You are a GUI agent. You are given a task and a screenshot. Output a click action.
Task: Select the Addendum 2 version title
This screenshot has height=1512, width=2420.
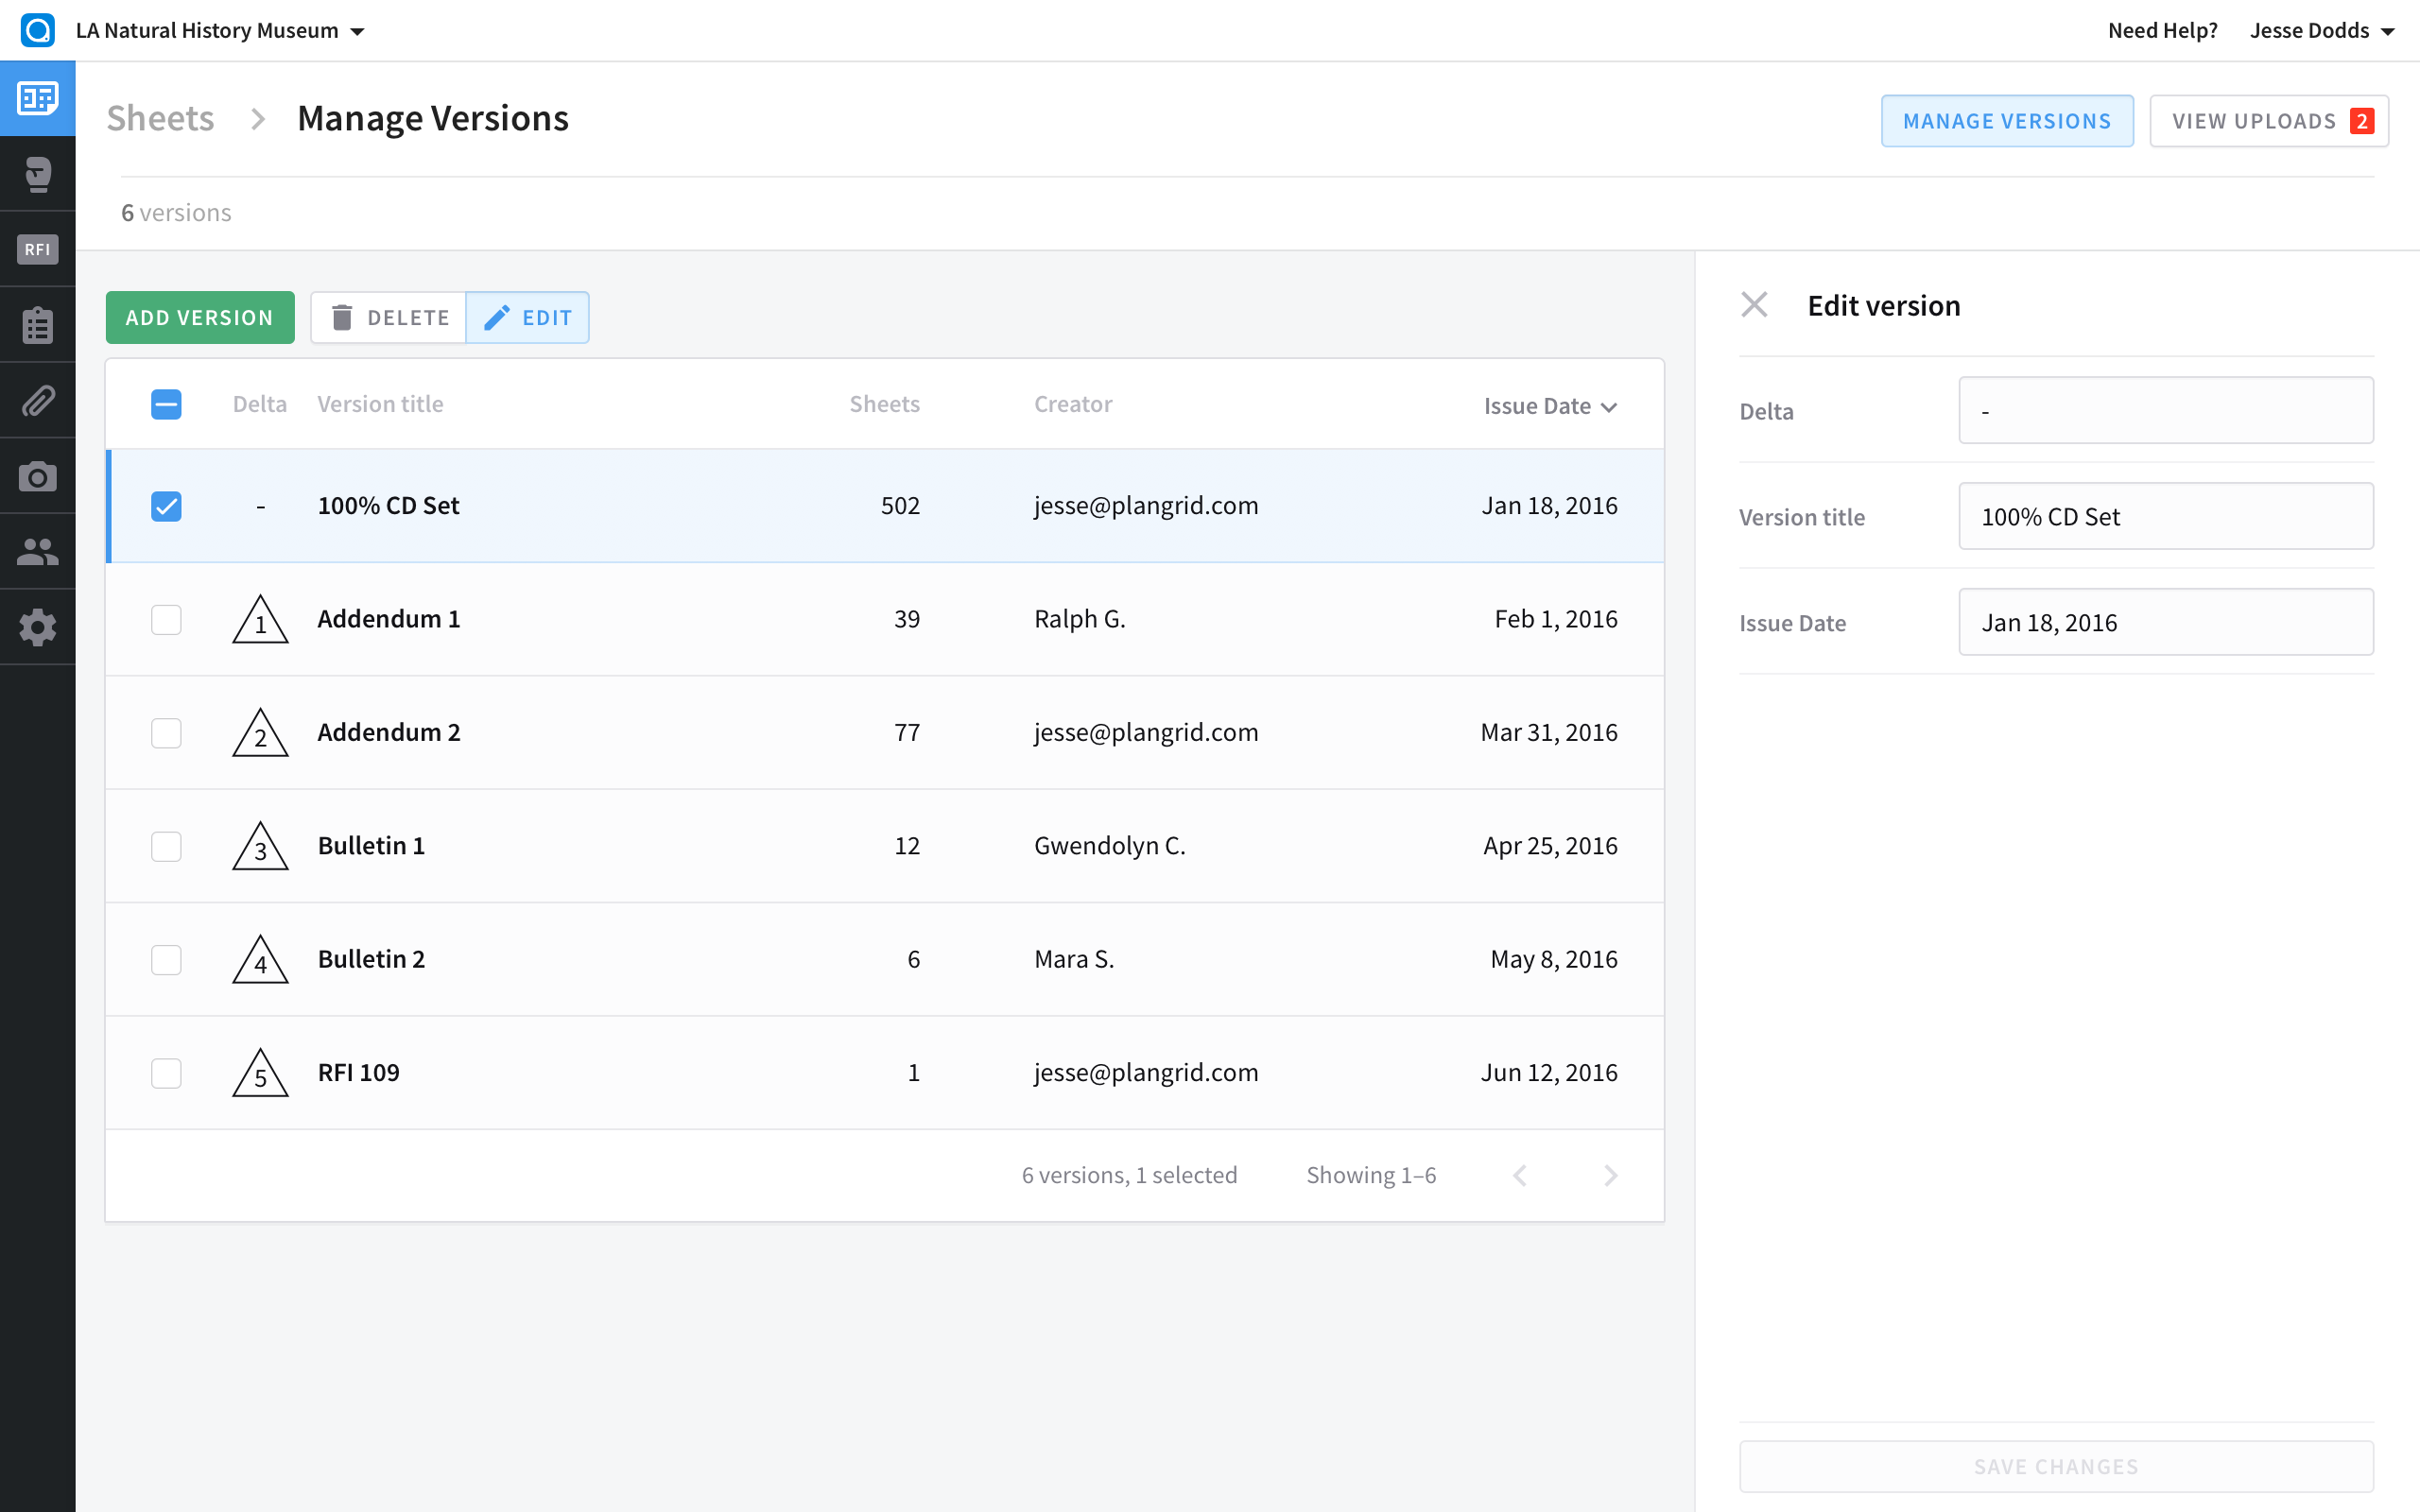click(x=389, y=732)
